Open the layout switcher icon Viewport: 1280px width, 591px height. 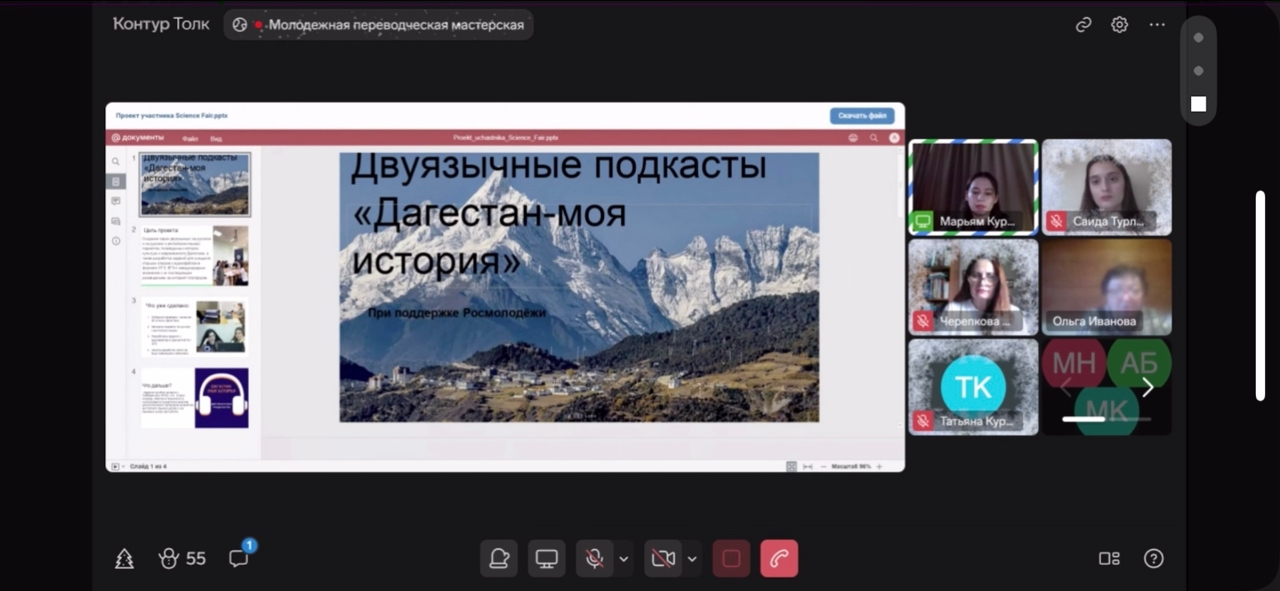click(1109, 558)
